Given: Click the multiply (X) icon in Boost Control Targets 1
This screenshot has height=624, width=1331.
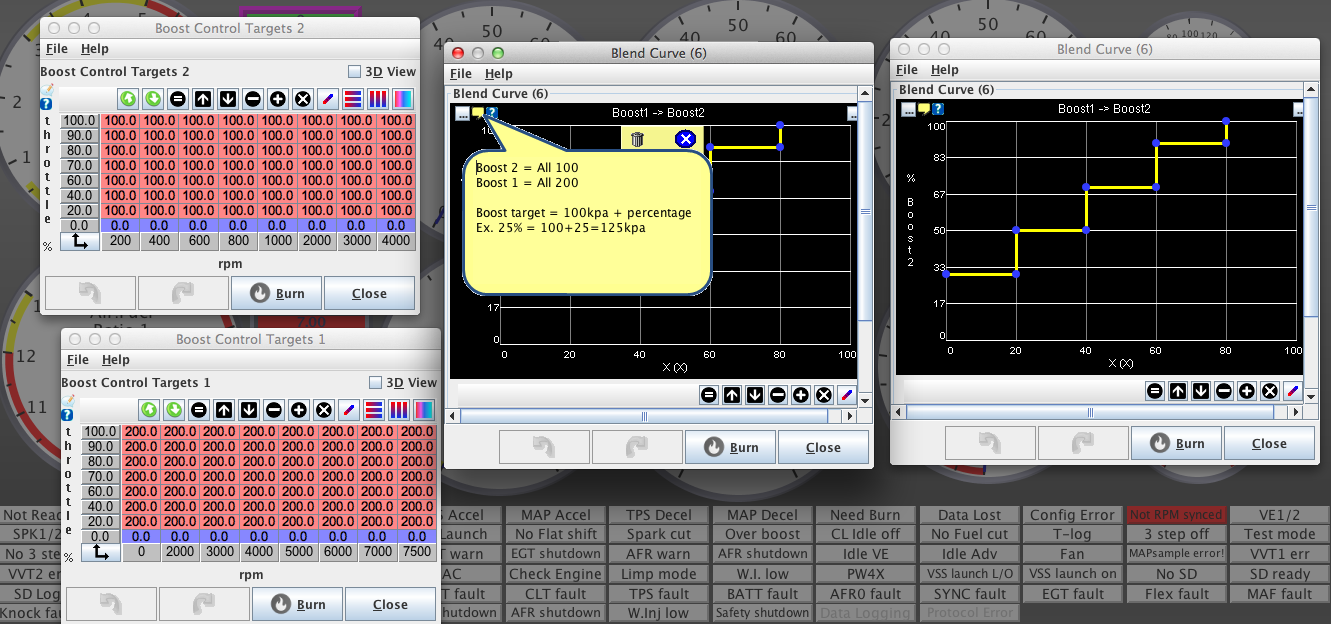Looking at the screenshot, I should (x=323, y=409).
